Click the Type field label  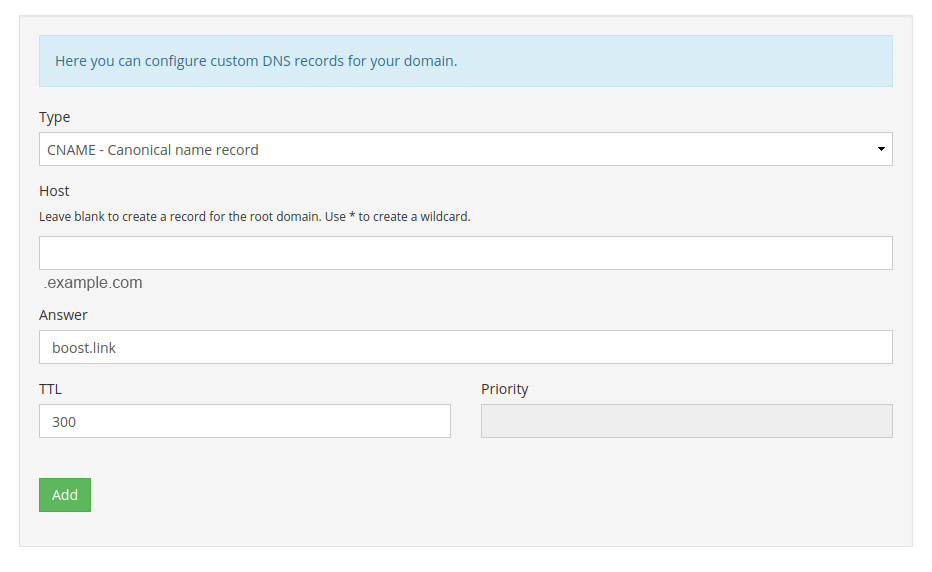(x=55, y=117)
